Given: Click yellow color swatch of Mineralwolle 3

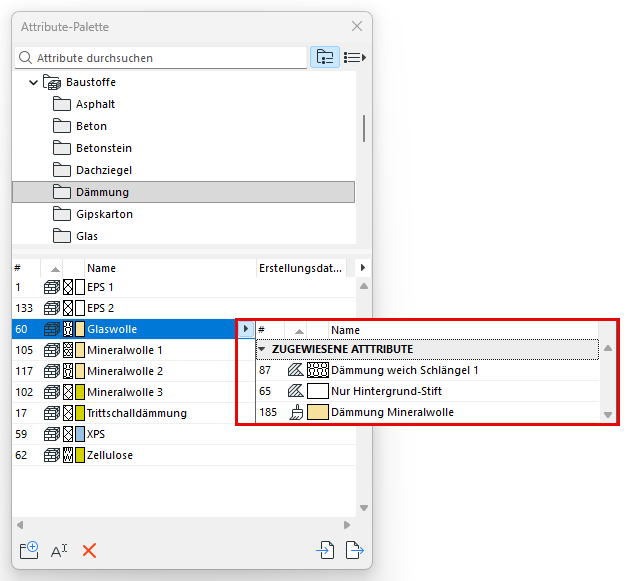Looking at the screenshot, I should point(80,392).
